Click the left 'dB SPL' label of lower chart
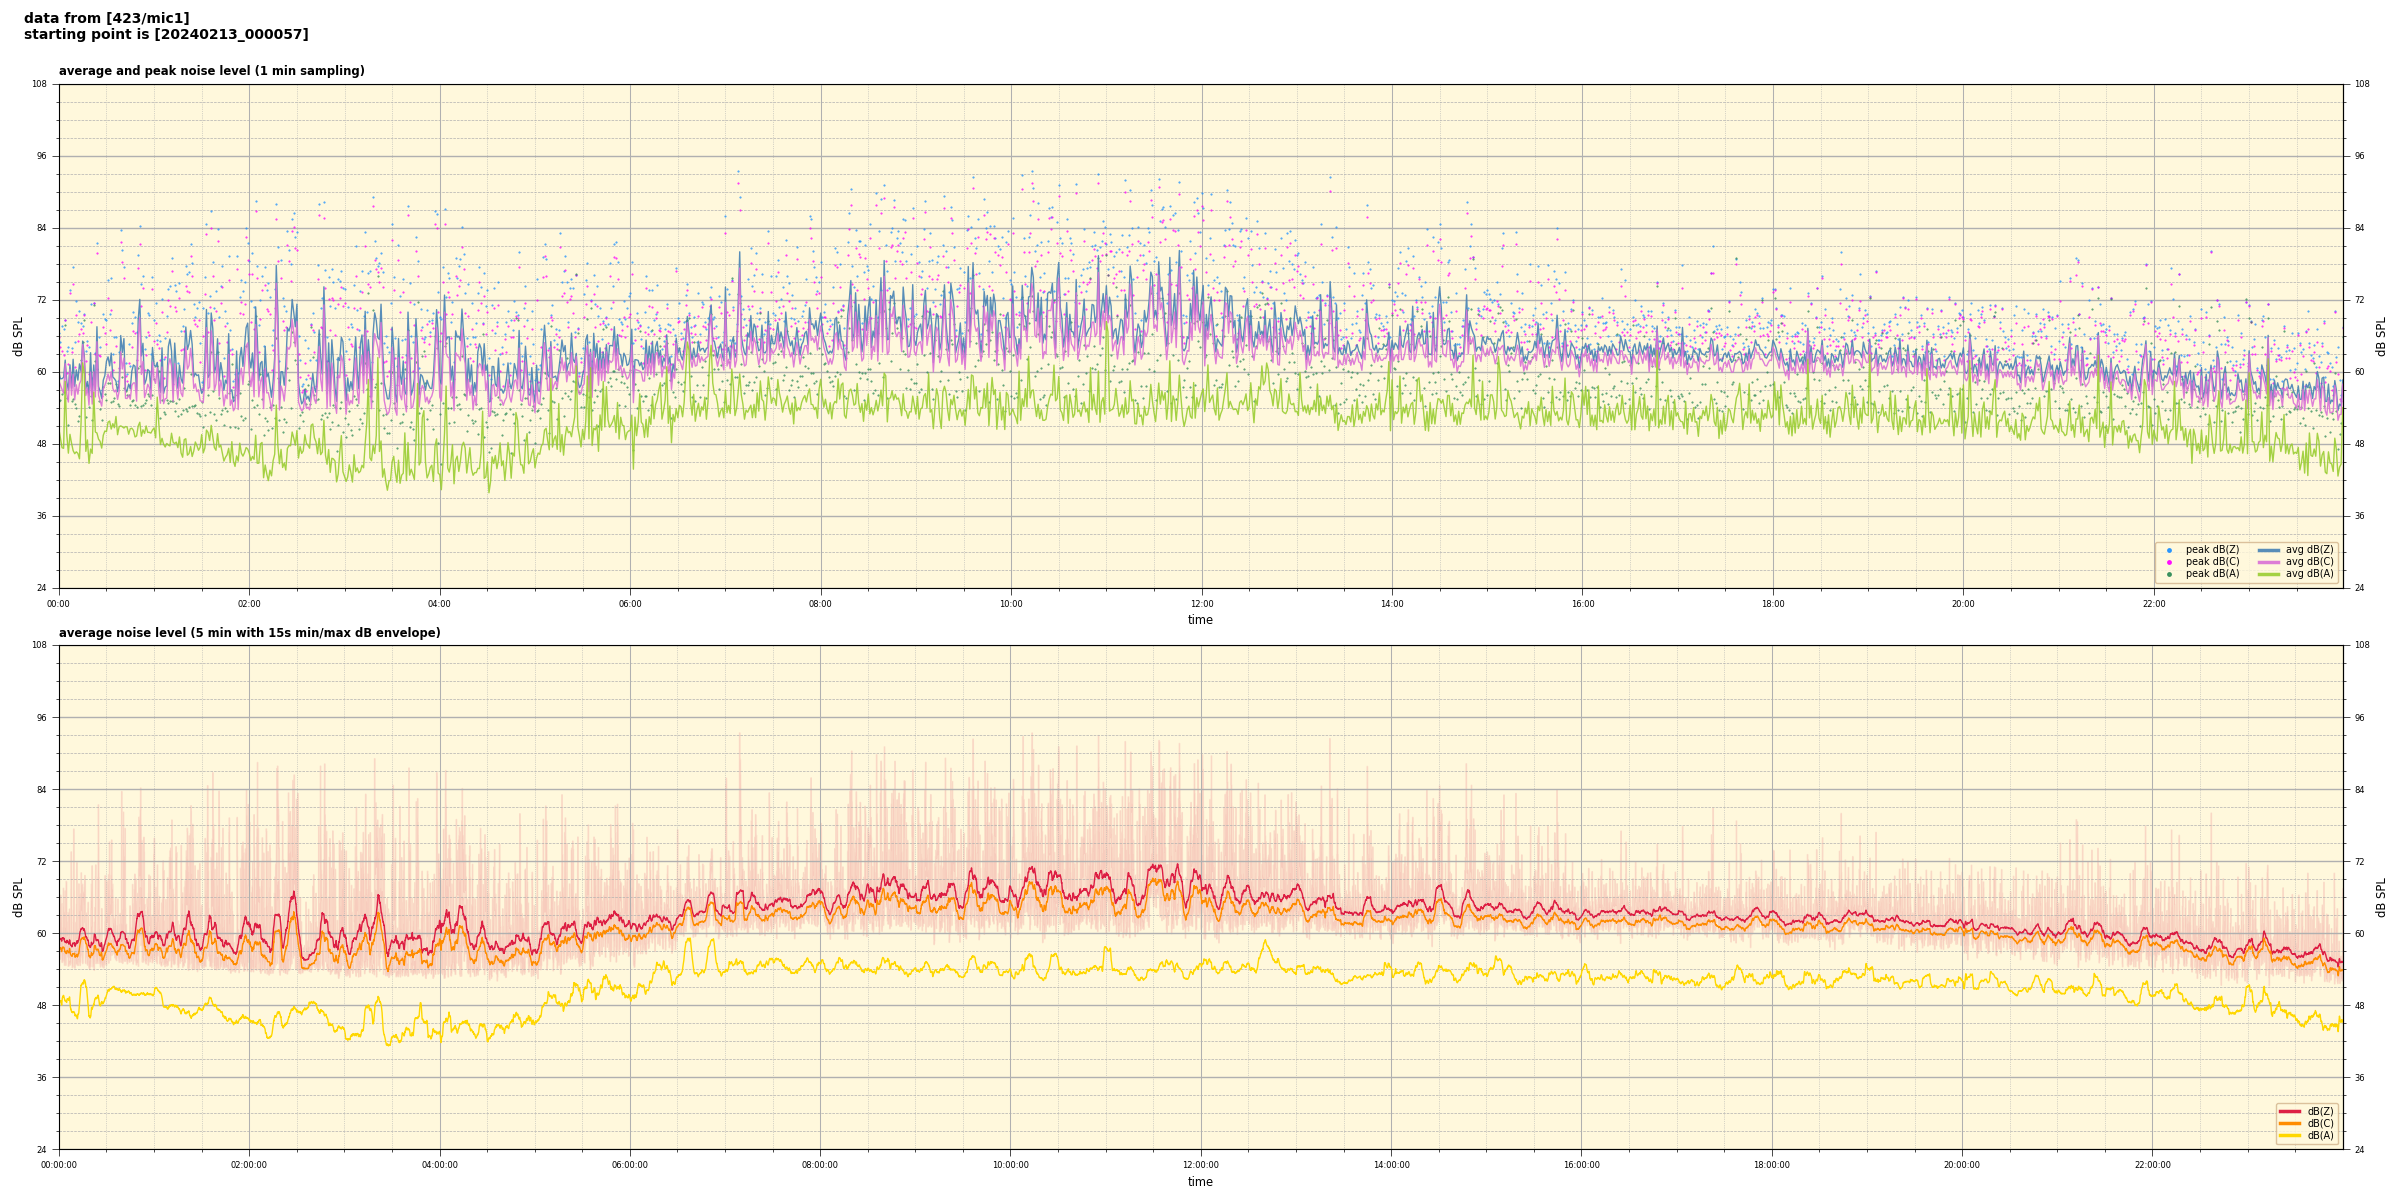 (18, 897)
